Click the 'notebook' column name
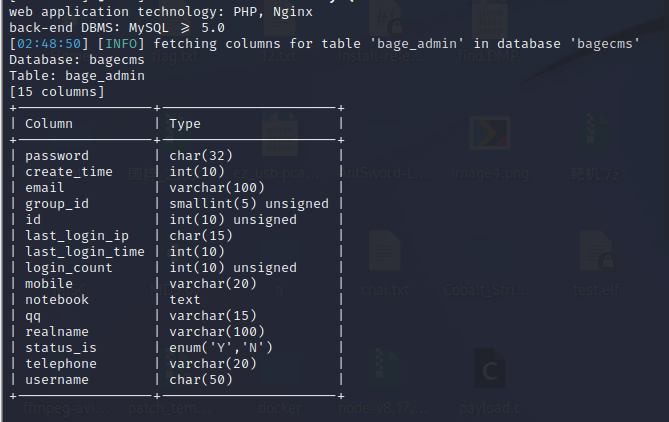The height and width of the screenshot is (422, 669). click(57, 300)
